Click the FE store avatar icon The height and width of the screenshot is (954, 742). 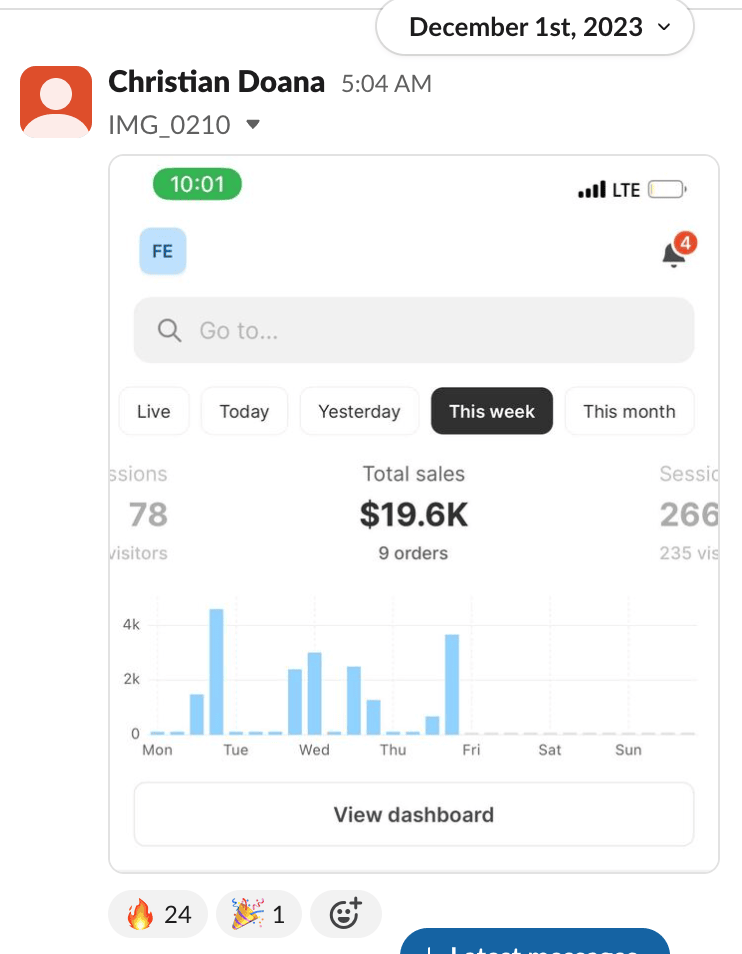(162, 251)
